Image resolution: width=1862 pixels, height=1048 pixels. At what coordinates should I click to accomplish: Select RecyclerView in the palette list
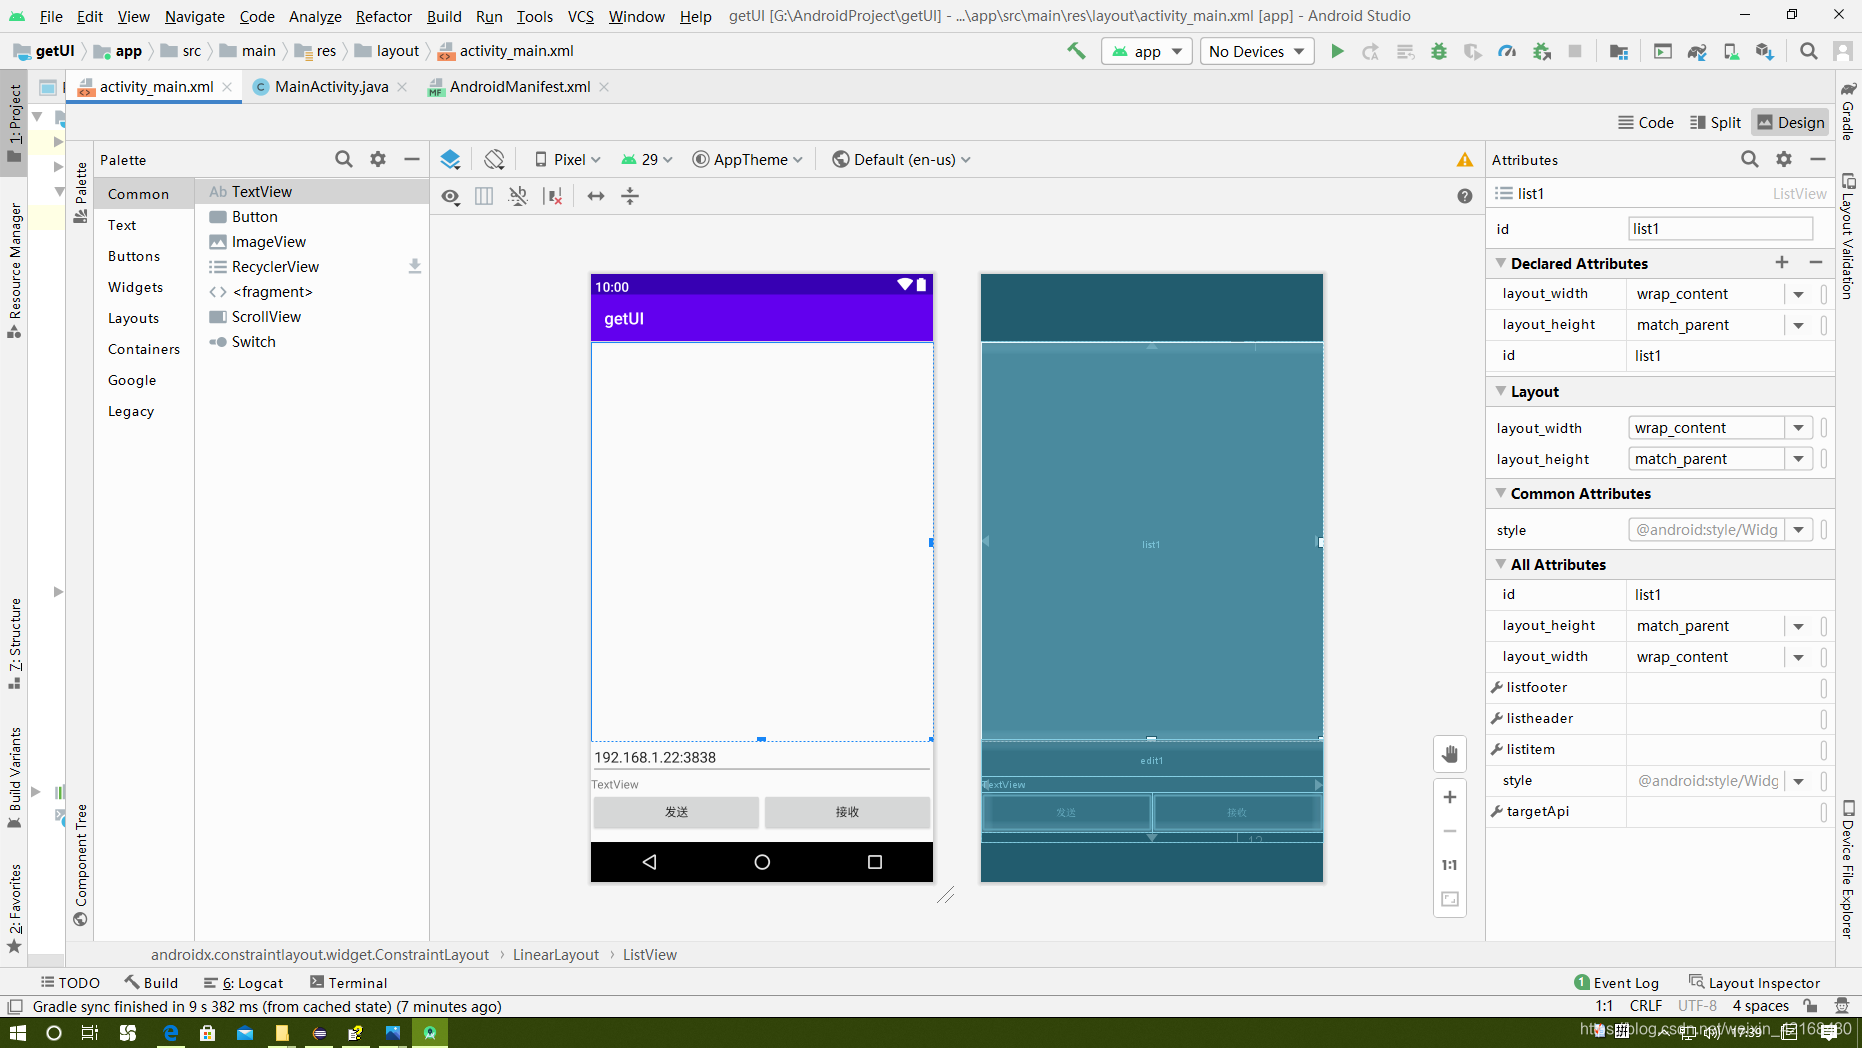275,267
